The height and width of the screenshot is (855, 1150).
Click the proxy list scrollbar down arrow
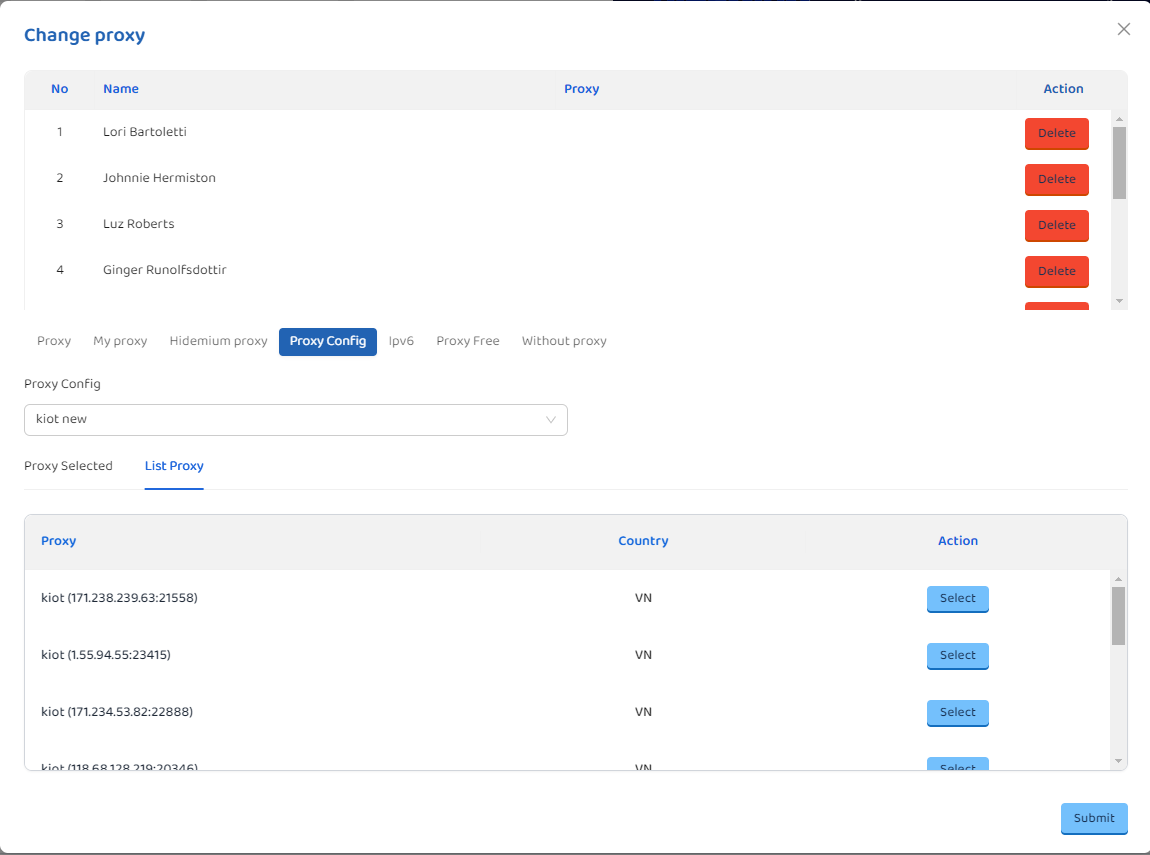(1119, 761)
